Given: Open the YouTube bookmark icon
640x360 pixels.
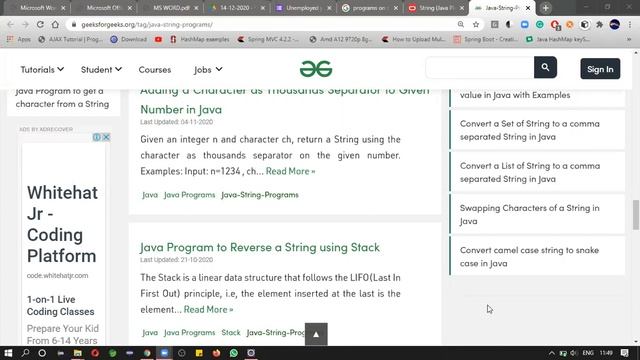Looking at the screenshot, I should (x=158, y=39).
